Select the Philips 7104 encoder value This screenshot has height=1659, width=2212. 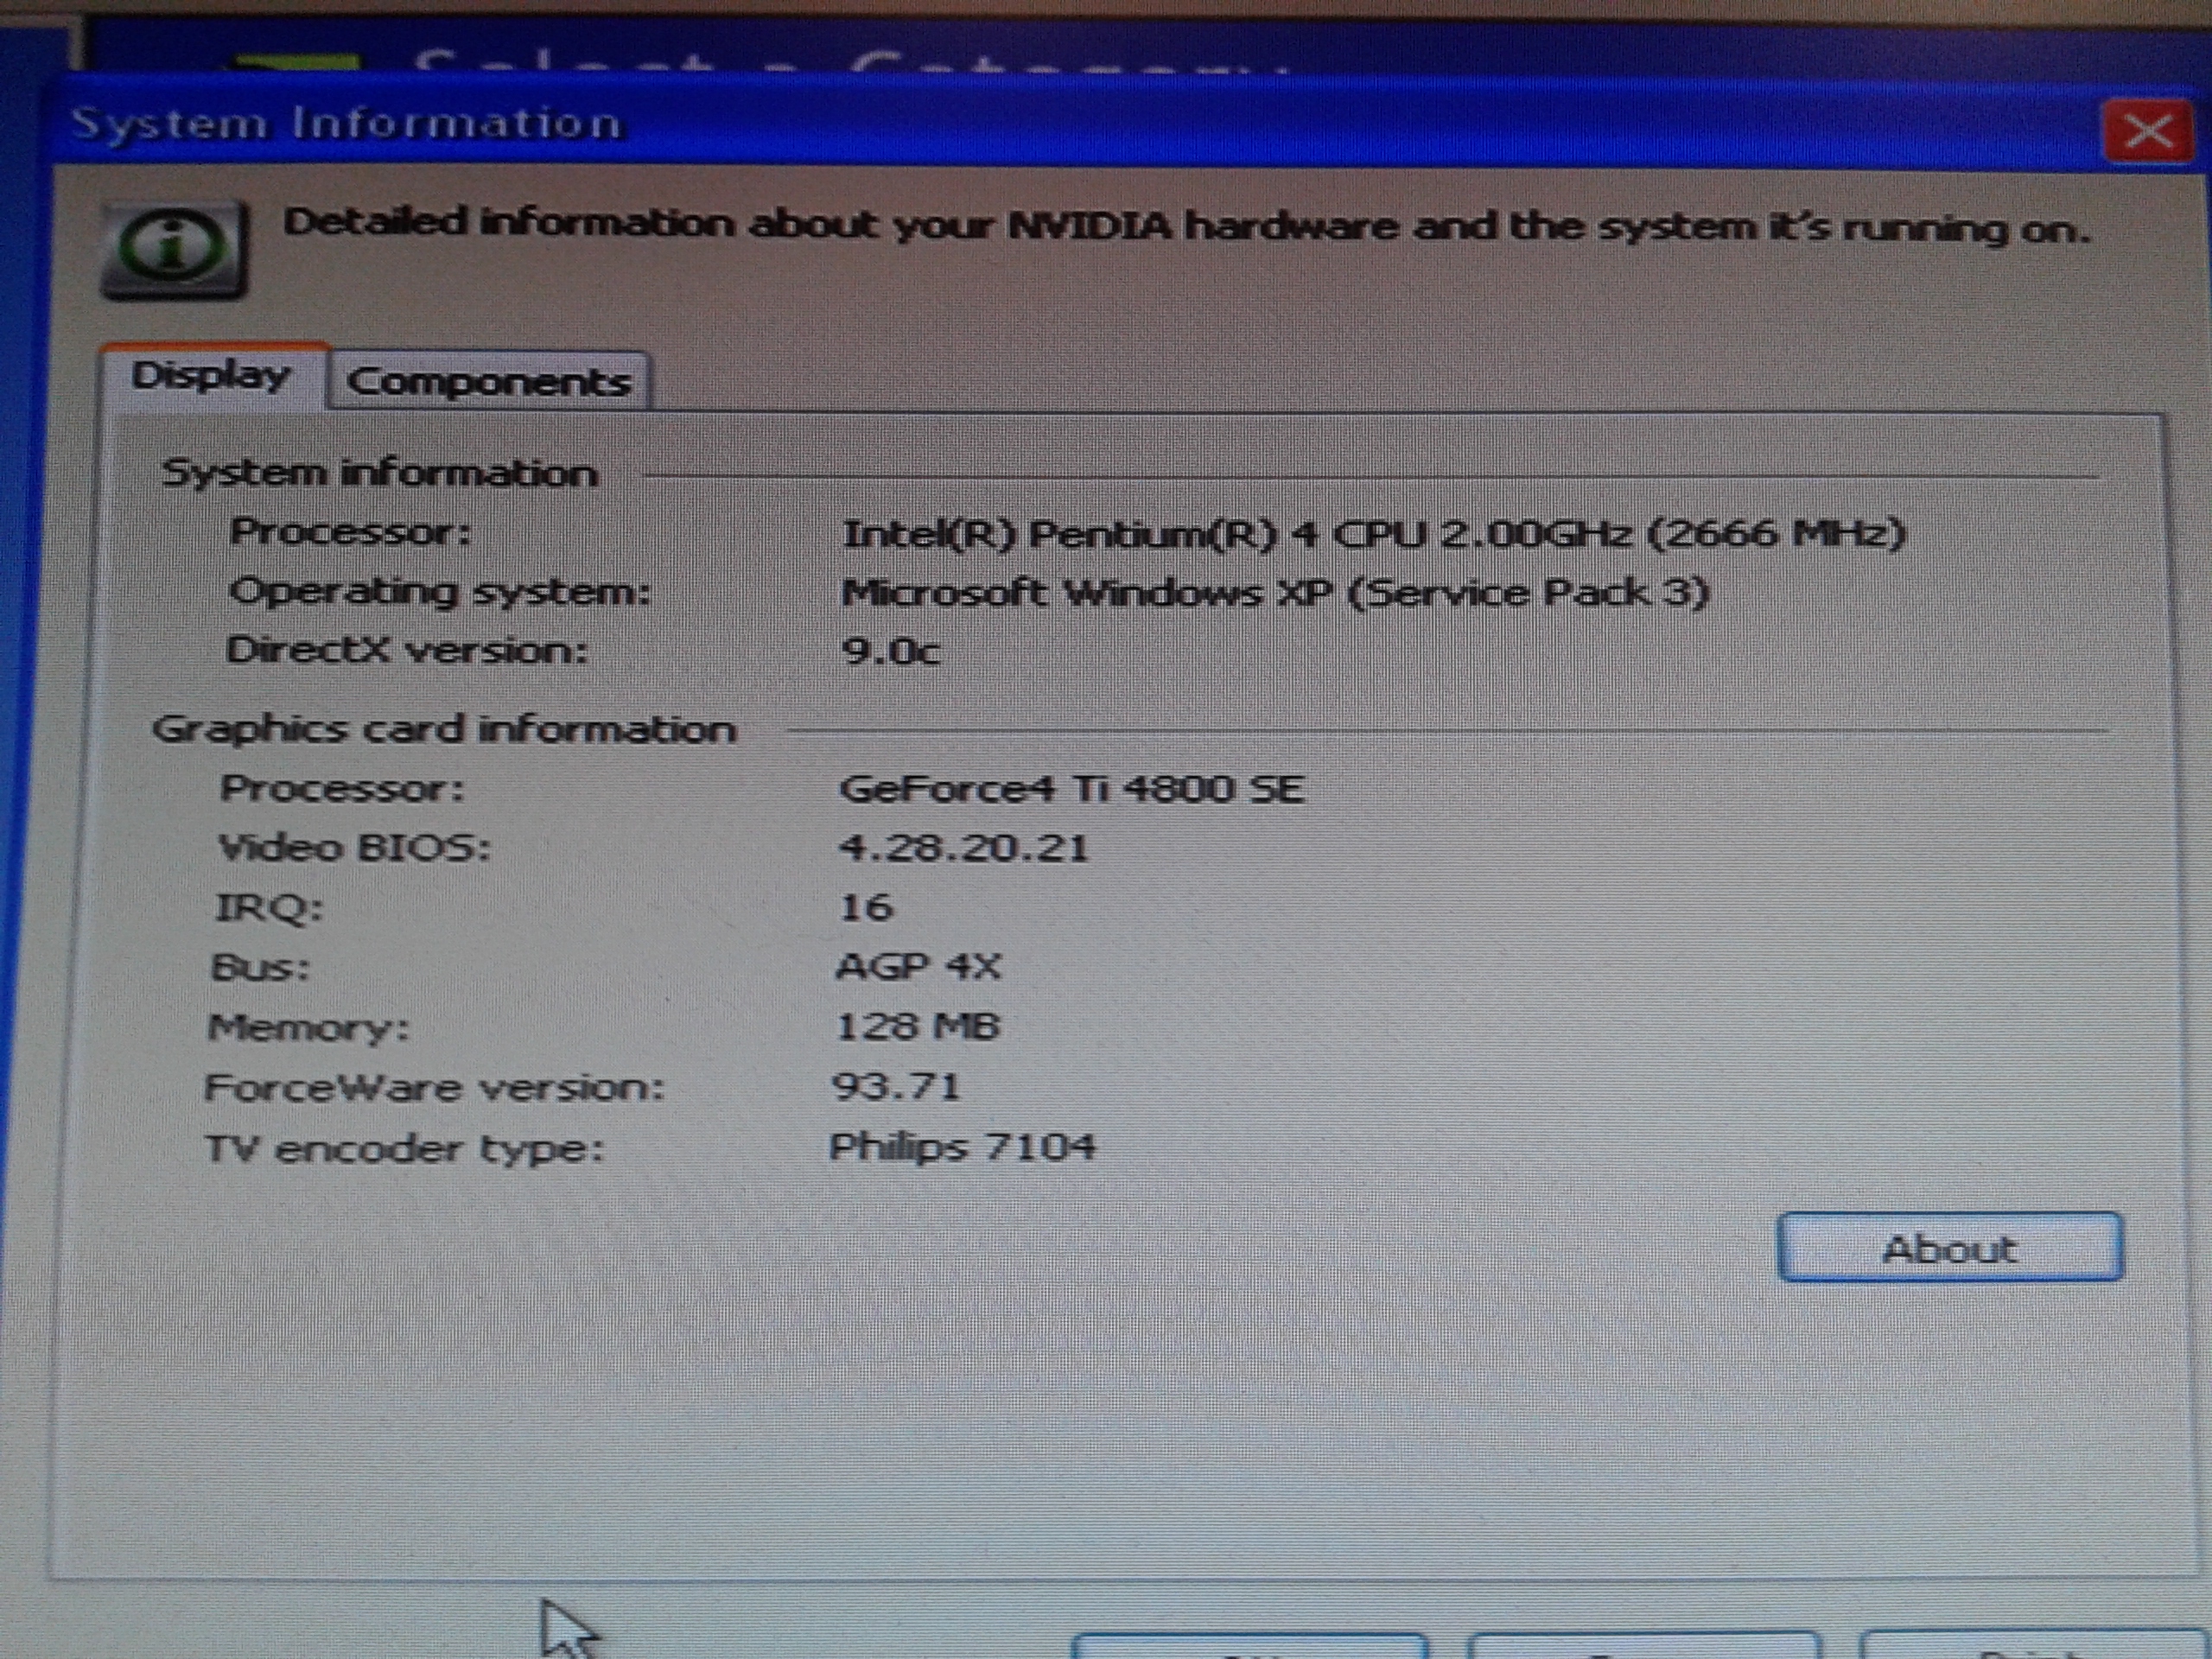(x=963, y=1146)
